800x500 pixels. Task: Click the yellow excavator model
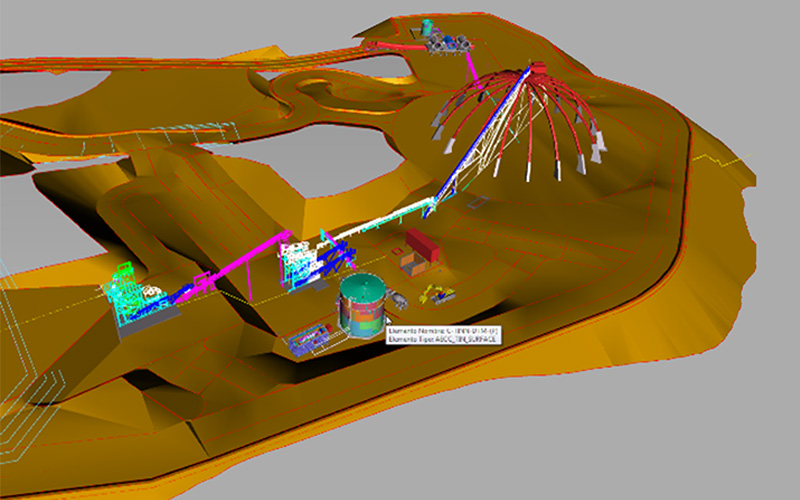438,293
